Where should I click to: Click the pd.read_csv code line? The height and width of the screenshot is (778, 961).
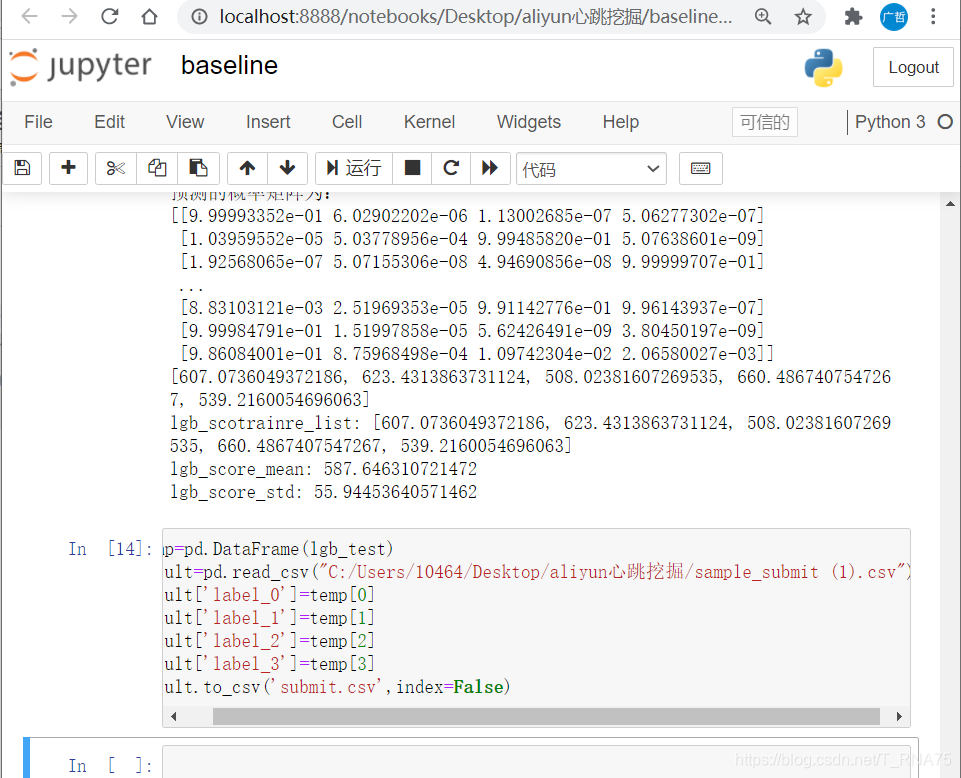point(537,572)
